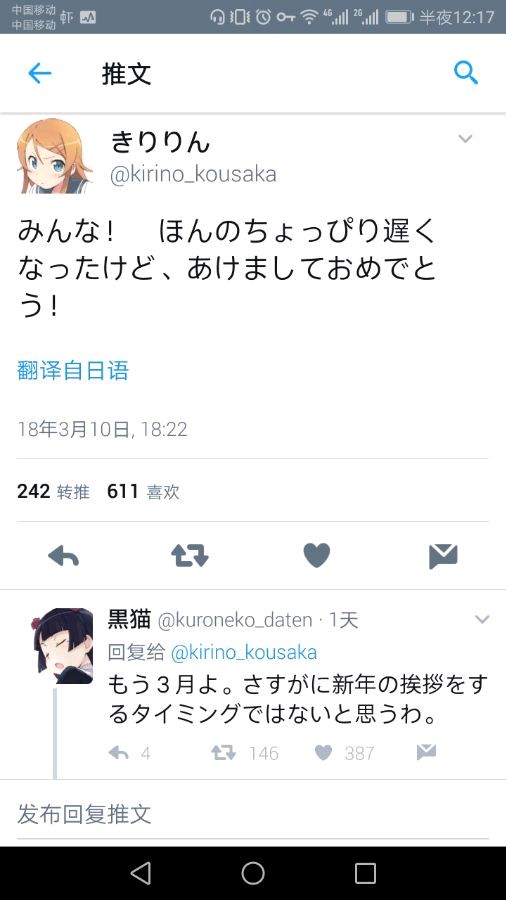This screenshot has width=506, height=900.
Task: Open きりりん's profile avatar
Action: point(55,156)
